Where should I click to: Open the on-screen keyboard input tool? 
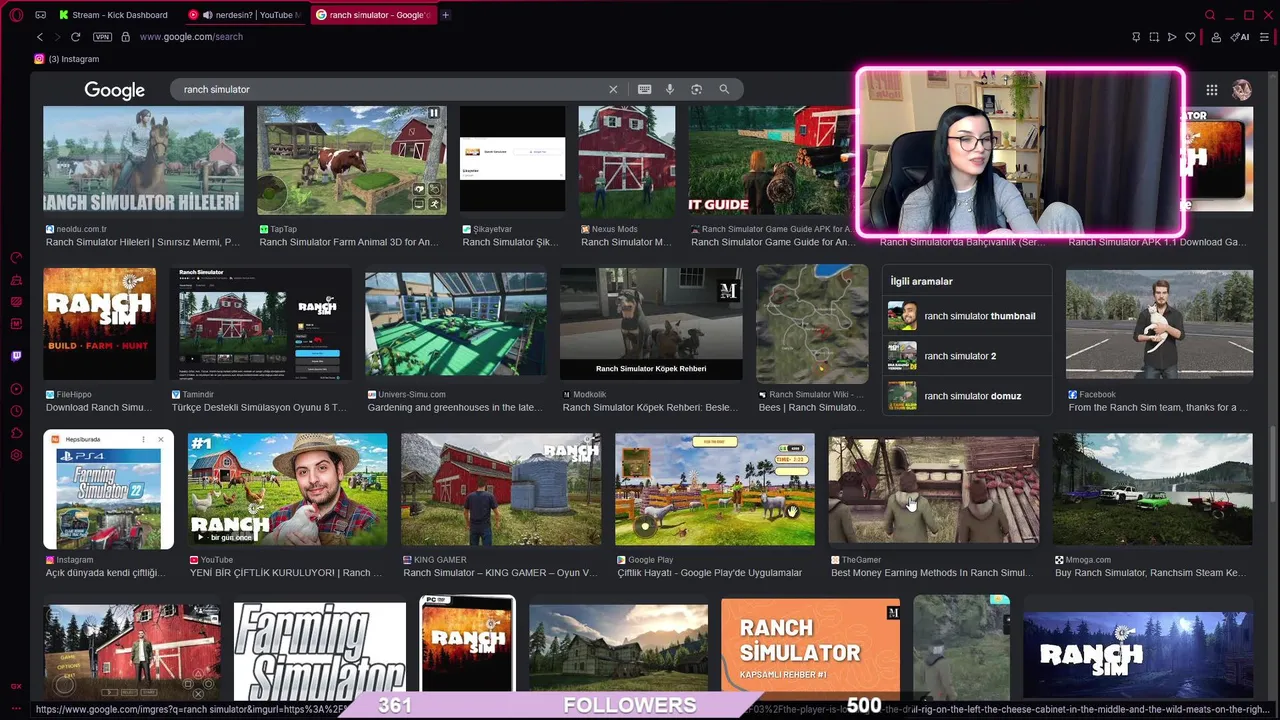tap(644, 89)
